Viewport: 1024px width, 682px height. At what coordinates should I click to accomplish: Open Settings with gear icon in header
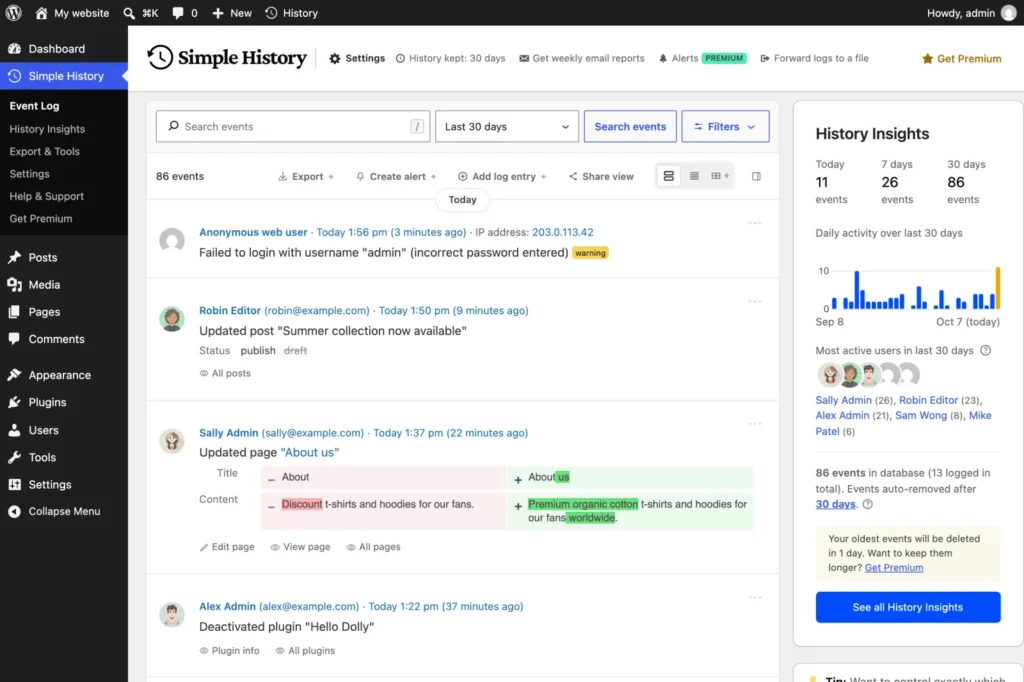click(x=357, y=58)
